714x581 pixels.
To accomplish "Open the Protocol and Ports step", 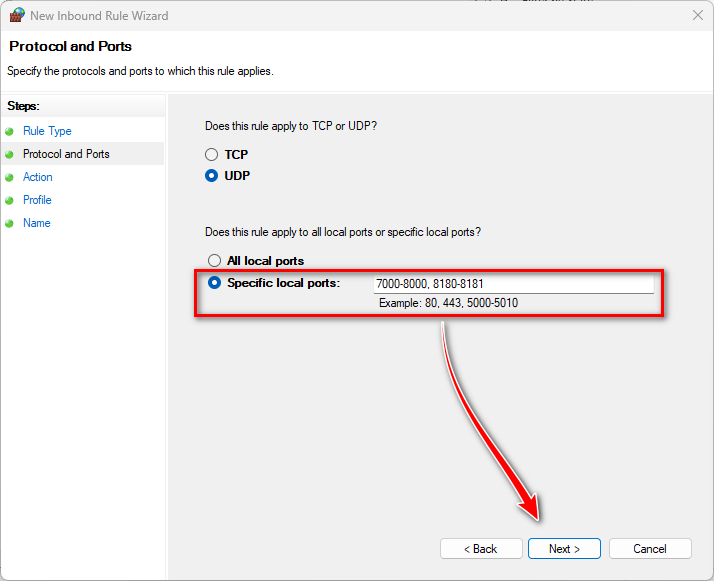I will point(66,154).
